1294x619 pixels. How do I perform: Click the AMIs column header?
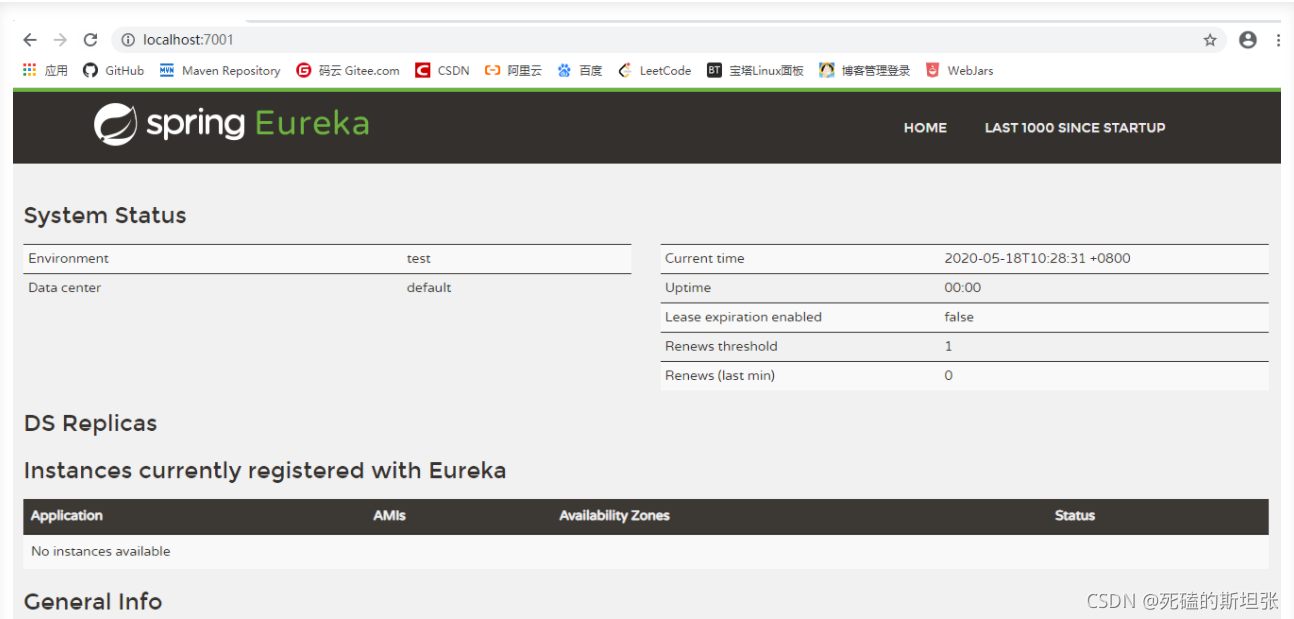point(389,516)
